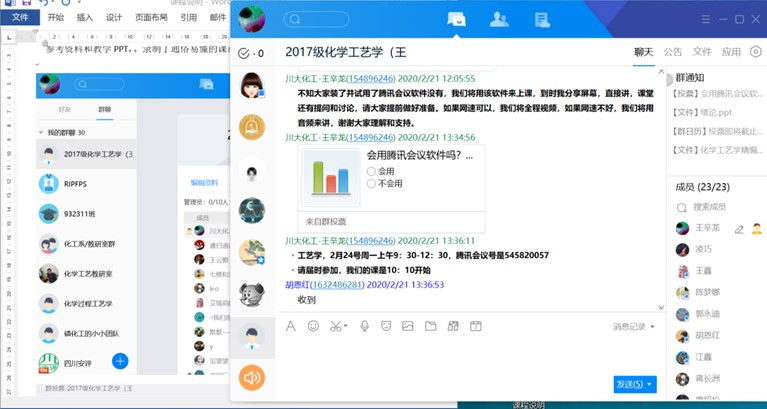This screenshot has width=767, height=409.
Task: Select the '会用' poll option
Action: click(372, 171)
